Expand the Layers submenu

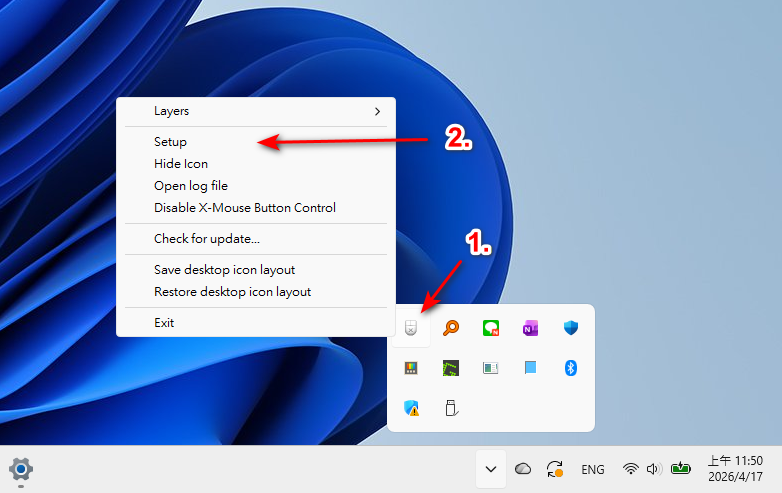click(x=256, y=111)
